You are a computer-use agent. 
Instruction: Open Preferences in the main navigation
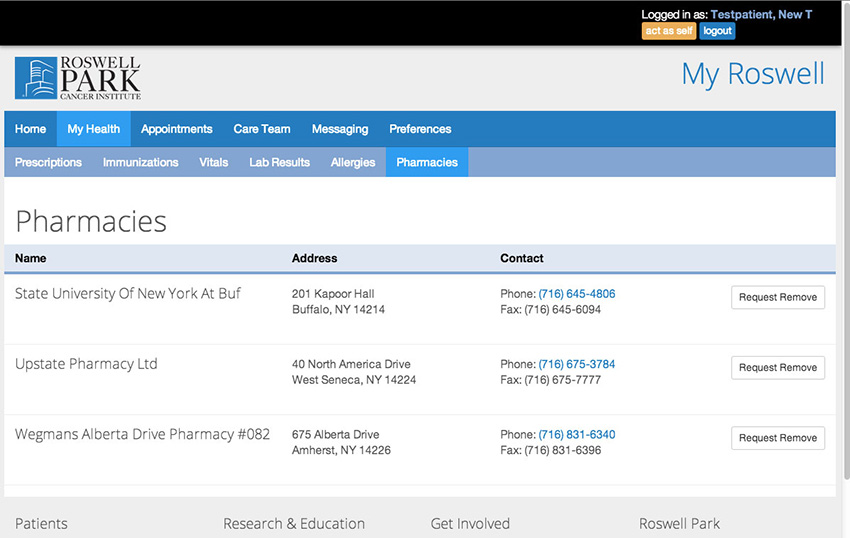pyautogui.click(x=420, y=129)
